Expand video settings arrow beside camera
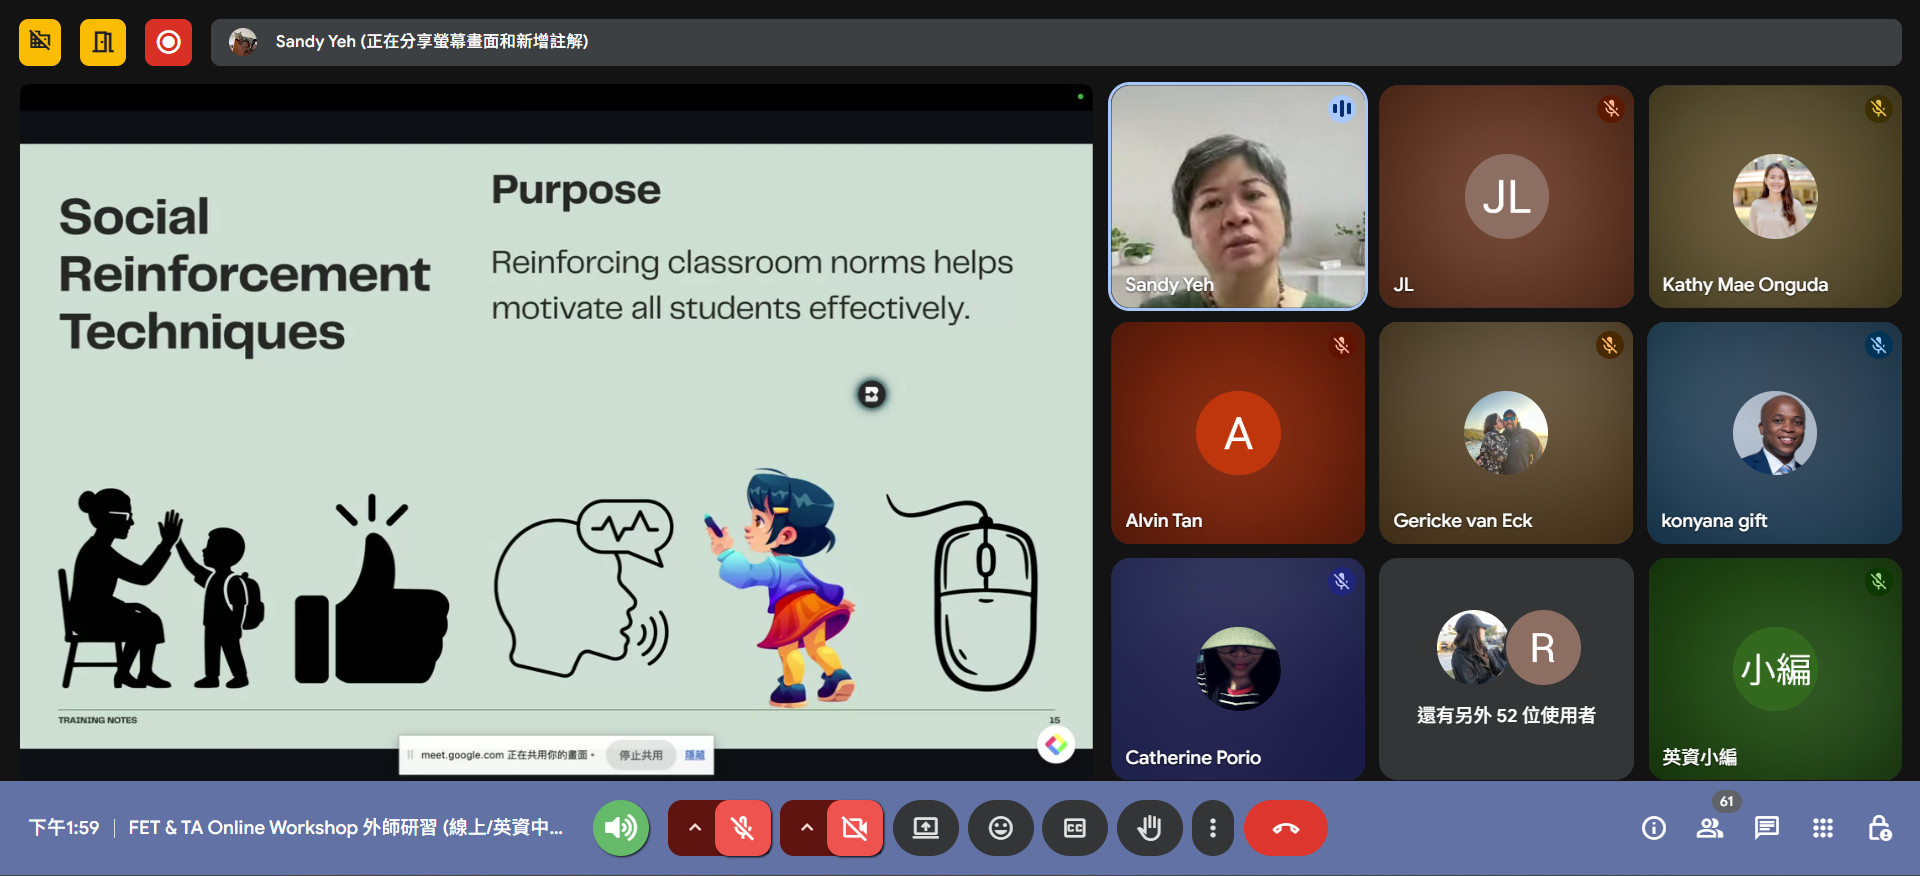 click(x=806, y=828)
